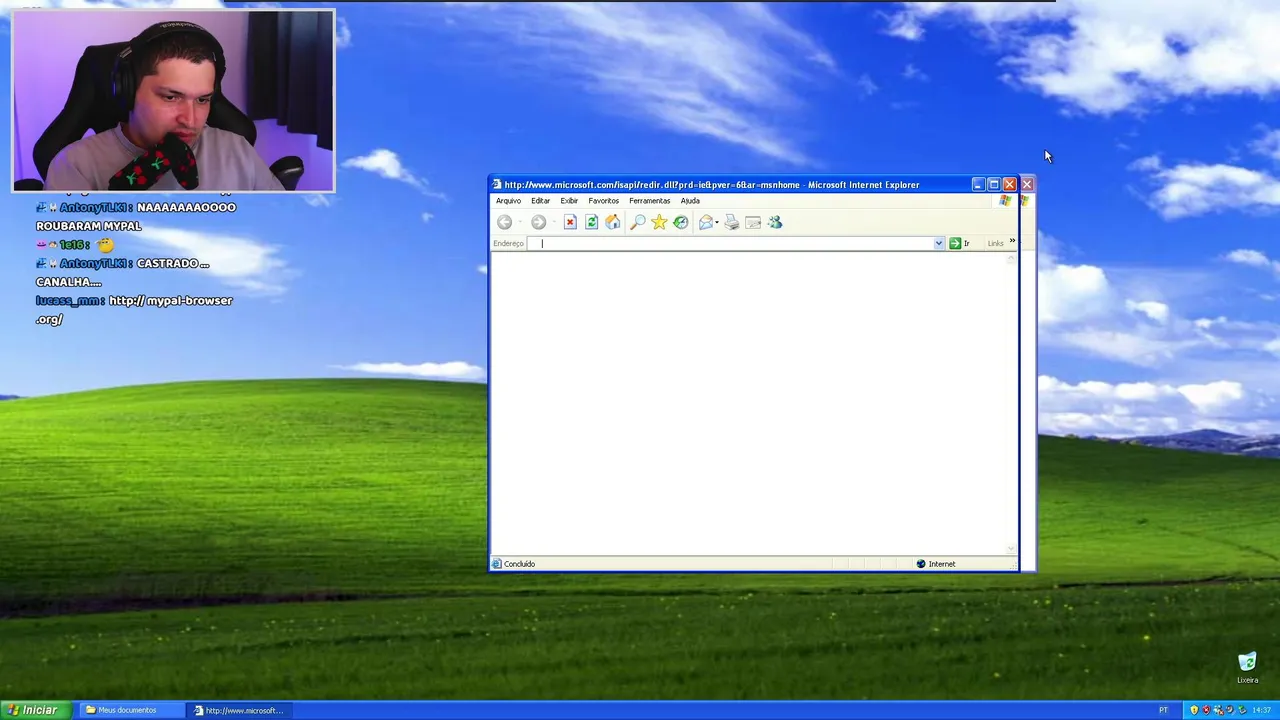Click the IE page icon in title bar
The width and height of the screenshot is (1280, 720).
[x=496, y=184]
